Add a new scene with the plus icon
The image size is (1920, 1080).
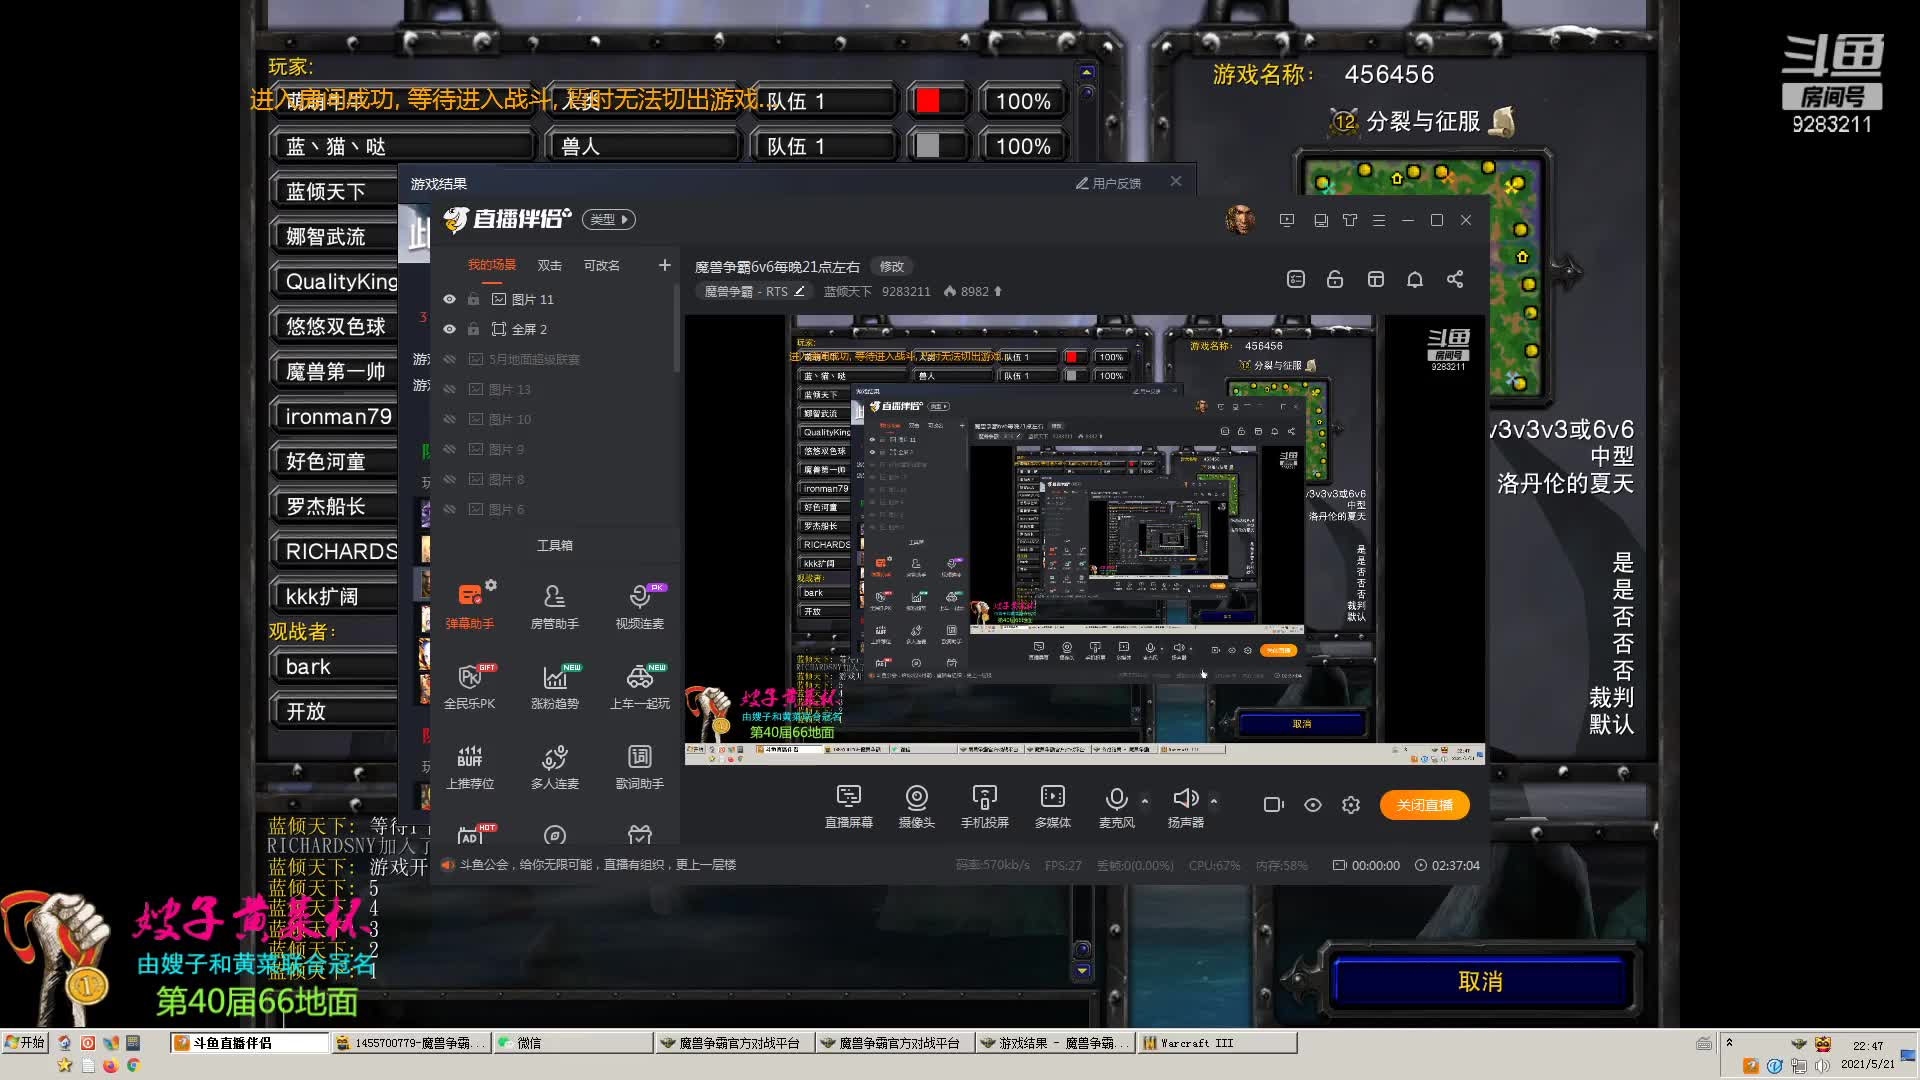click(x=664, y=265)
